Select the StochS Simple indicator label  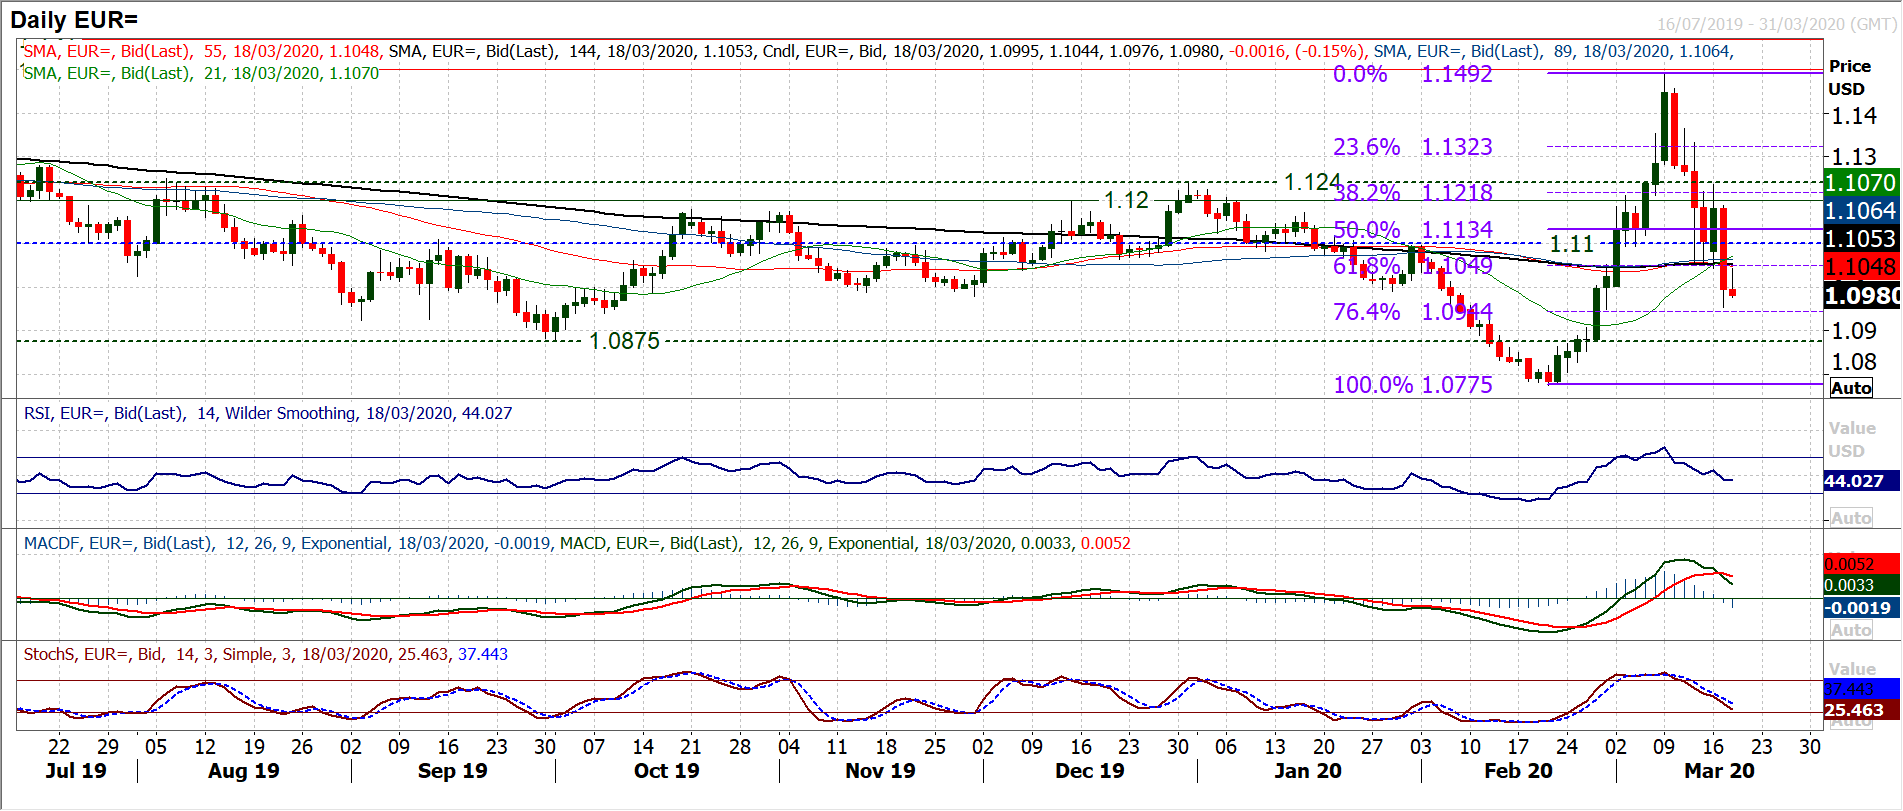coord(265,654)
